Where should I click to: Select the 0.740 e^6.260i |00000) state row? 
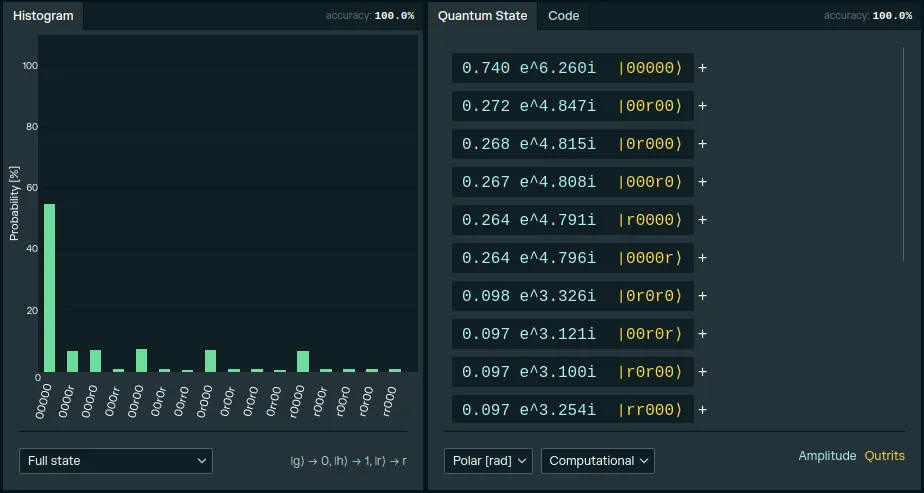tap(572, 68)
